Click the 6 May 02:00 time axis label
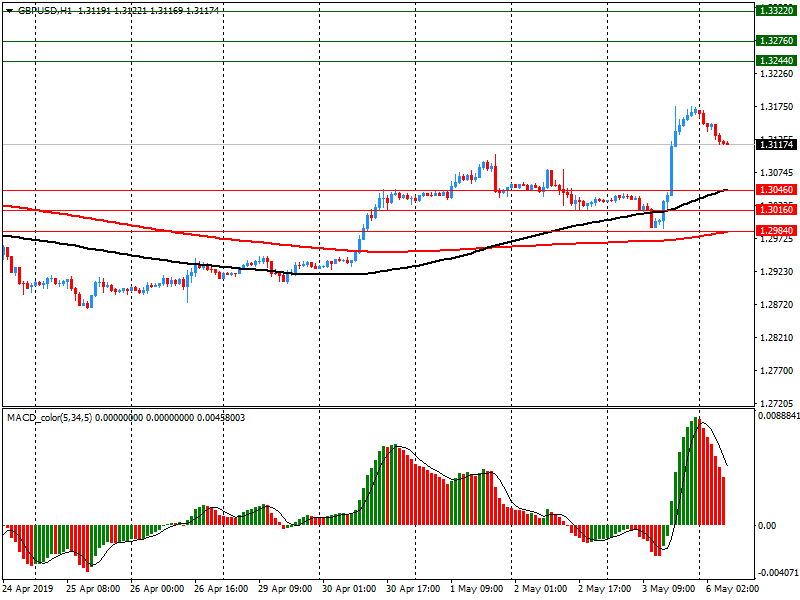Image resolution: width=800 pixels, height=600 pixels. 731,590
